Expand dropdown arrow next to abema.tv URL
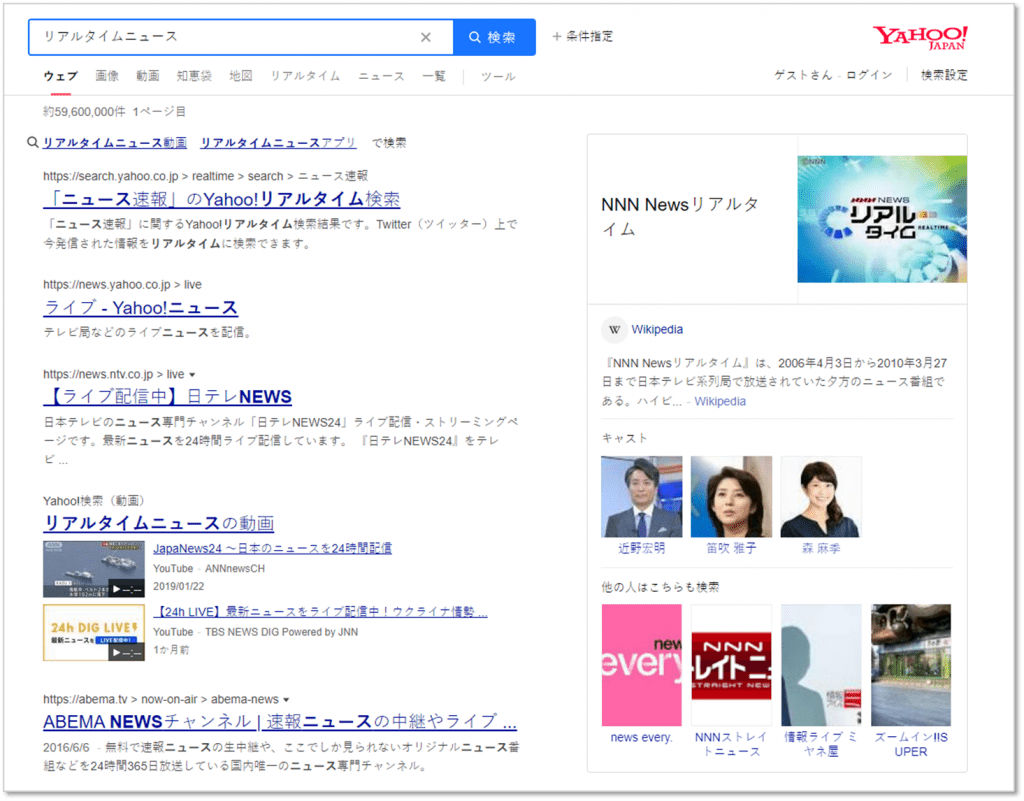 [286, 700]
